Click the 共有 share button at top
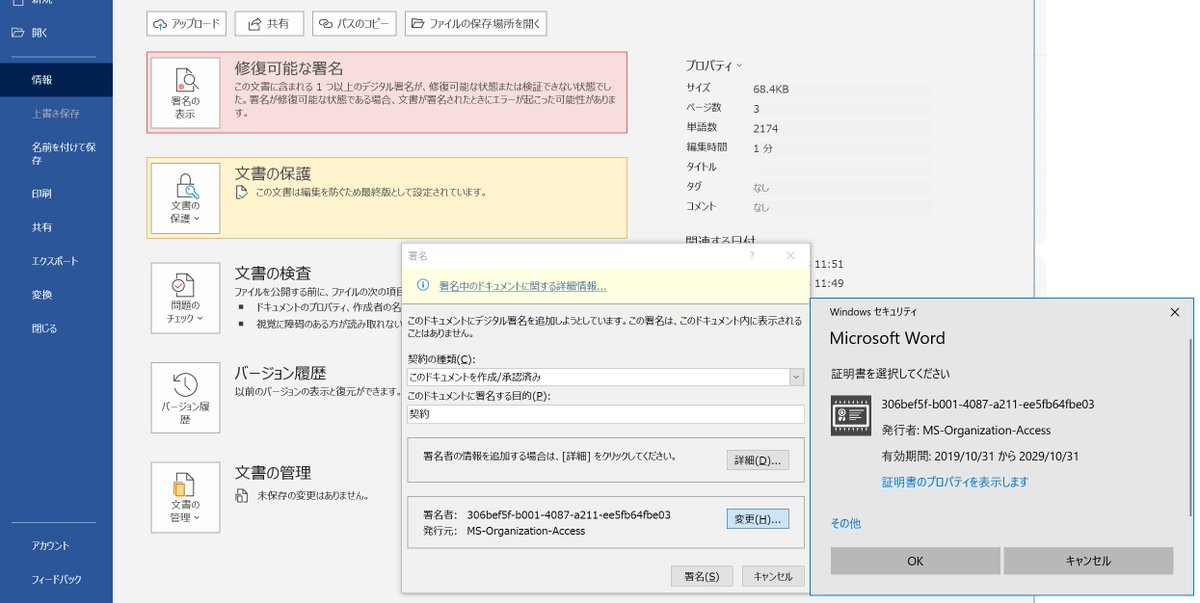1200x603 pixels. coord(269,23)
